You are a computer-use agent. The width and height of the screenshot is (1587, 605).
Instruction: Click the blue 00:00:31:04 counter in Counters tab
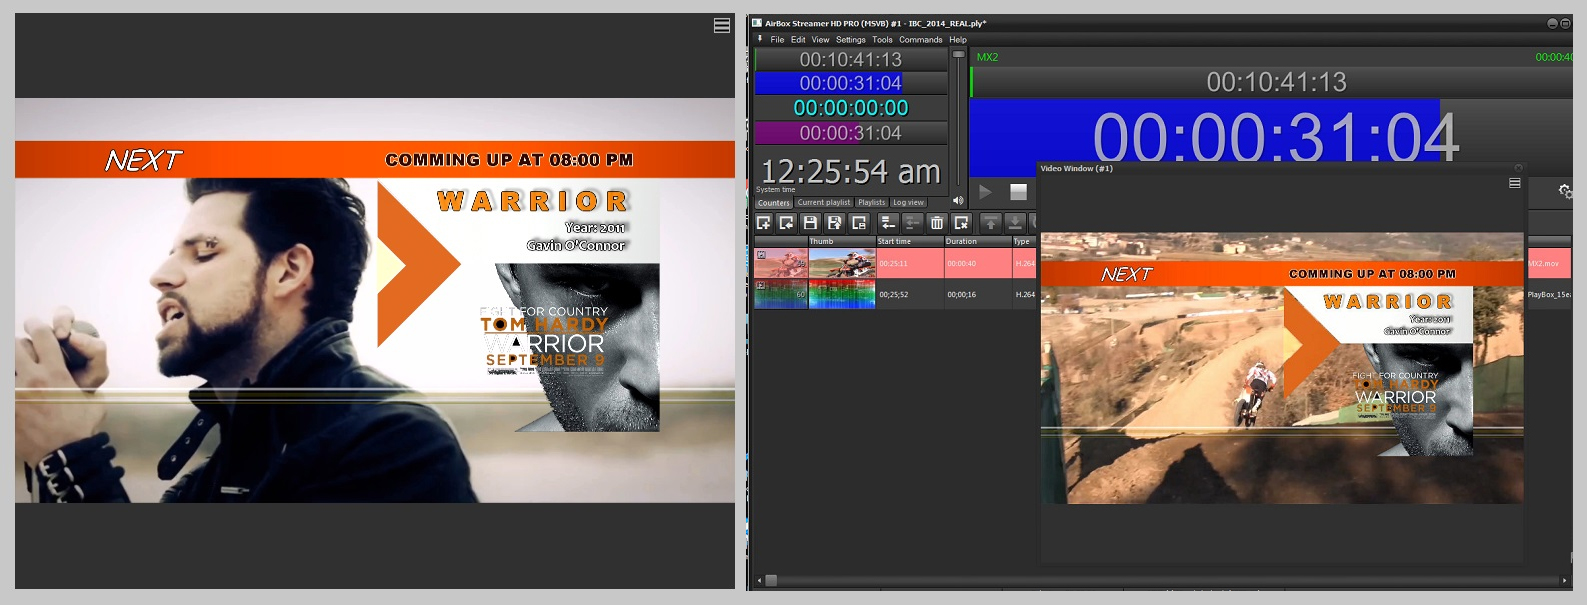[851, 83]
